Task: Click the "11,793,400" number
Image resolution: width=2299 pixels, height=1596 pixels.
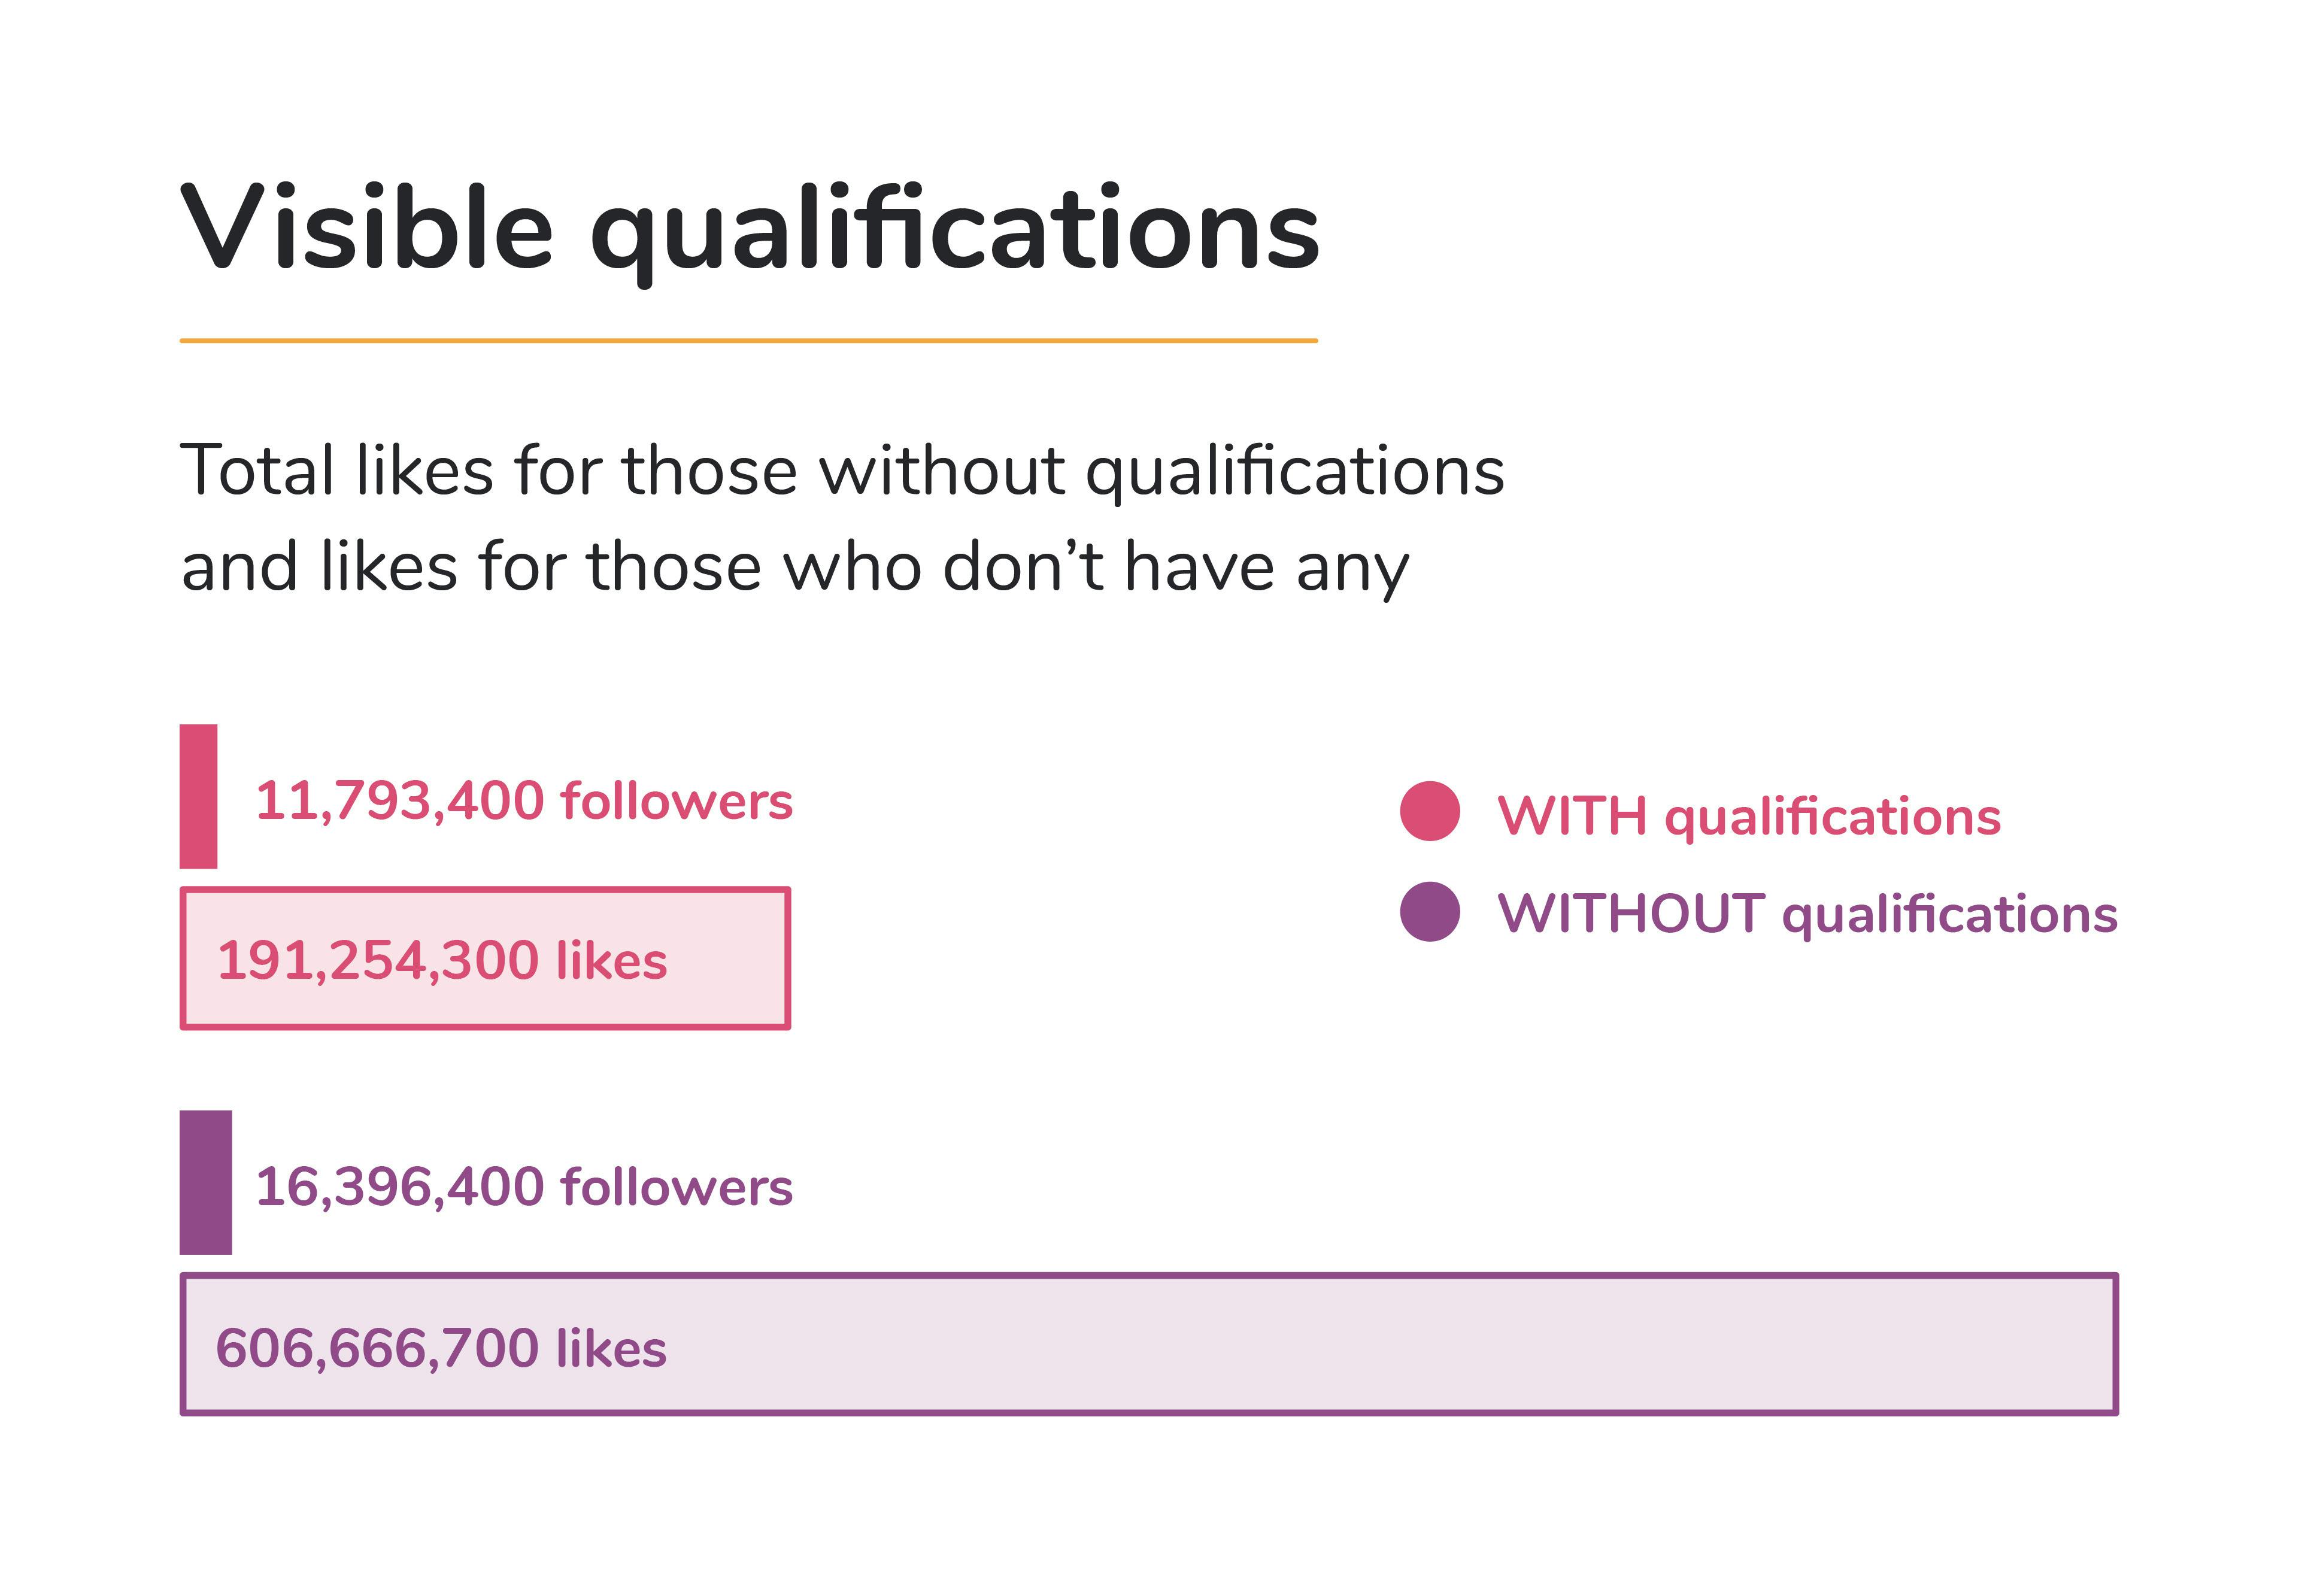Action: pyautogui.click(x=400, y=801)
